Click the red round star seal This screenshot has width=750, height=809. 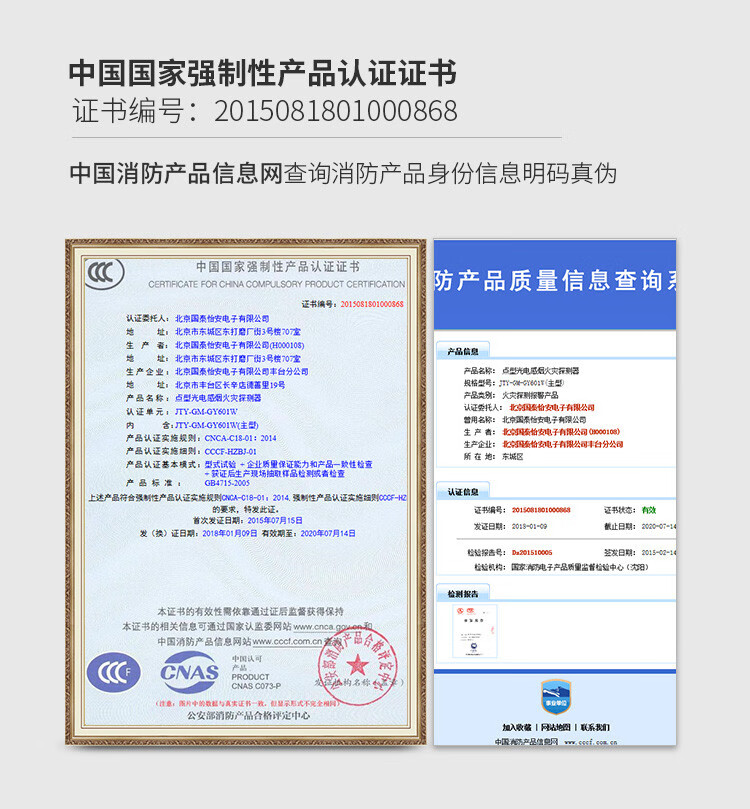[357, 667]
